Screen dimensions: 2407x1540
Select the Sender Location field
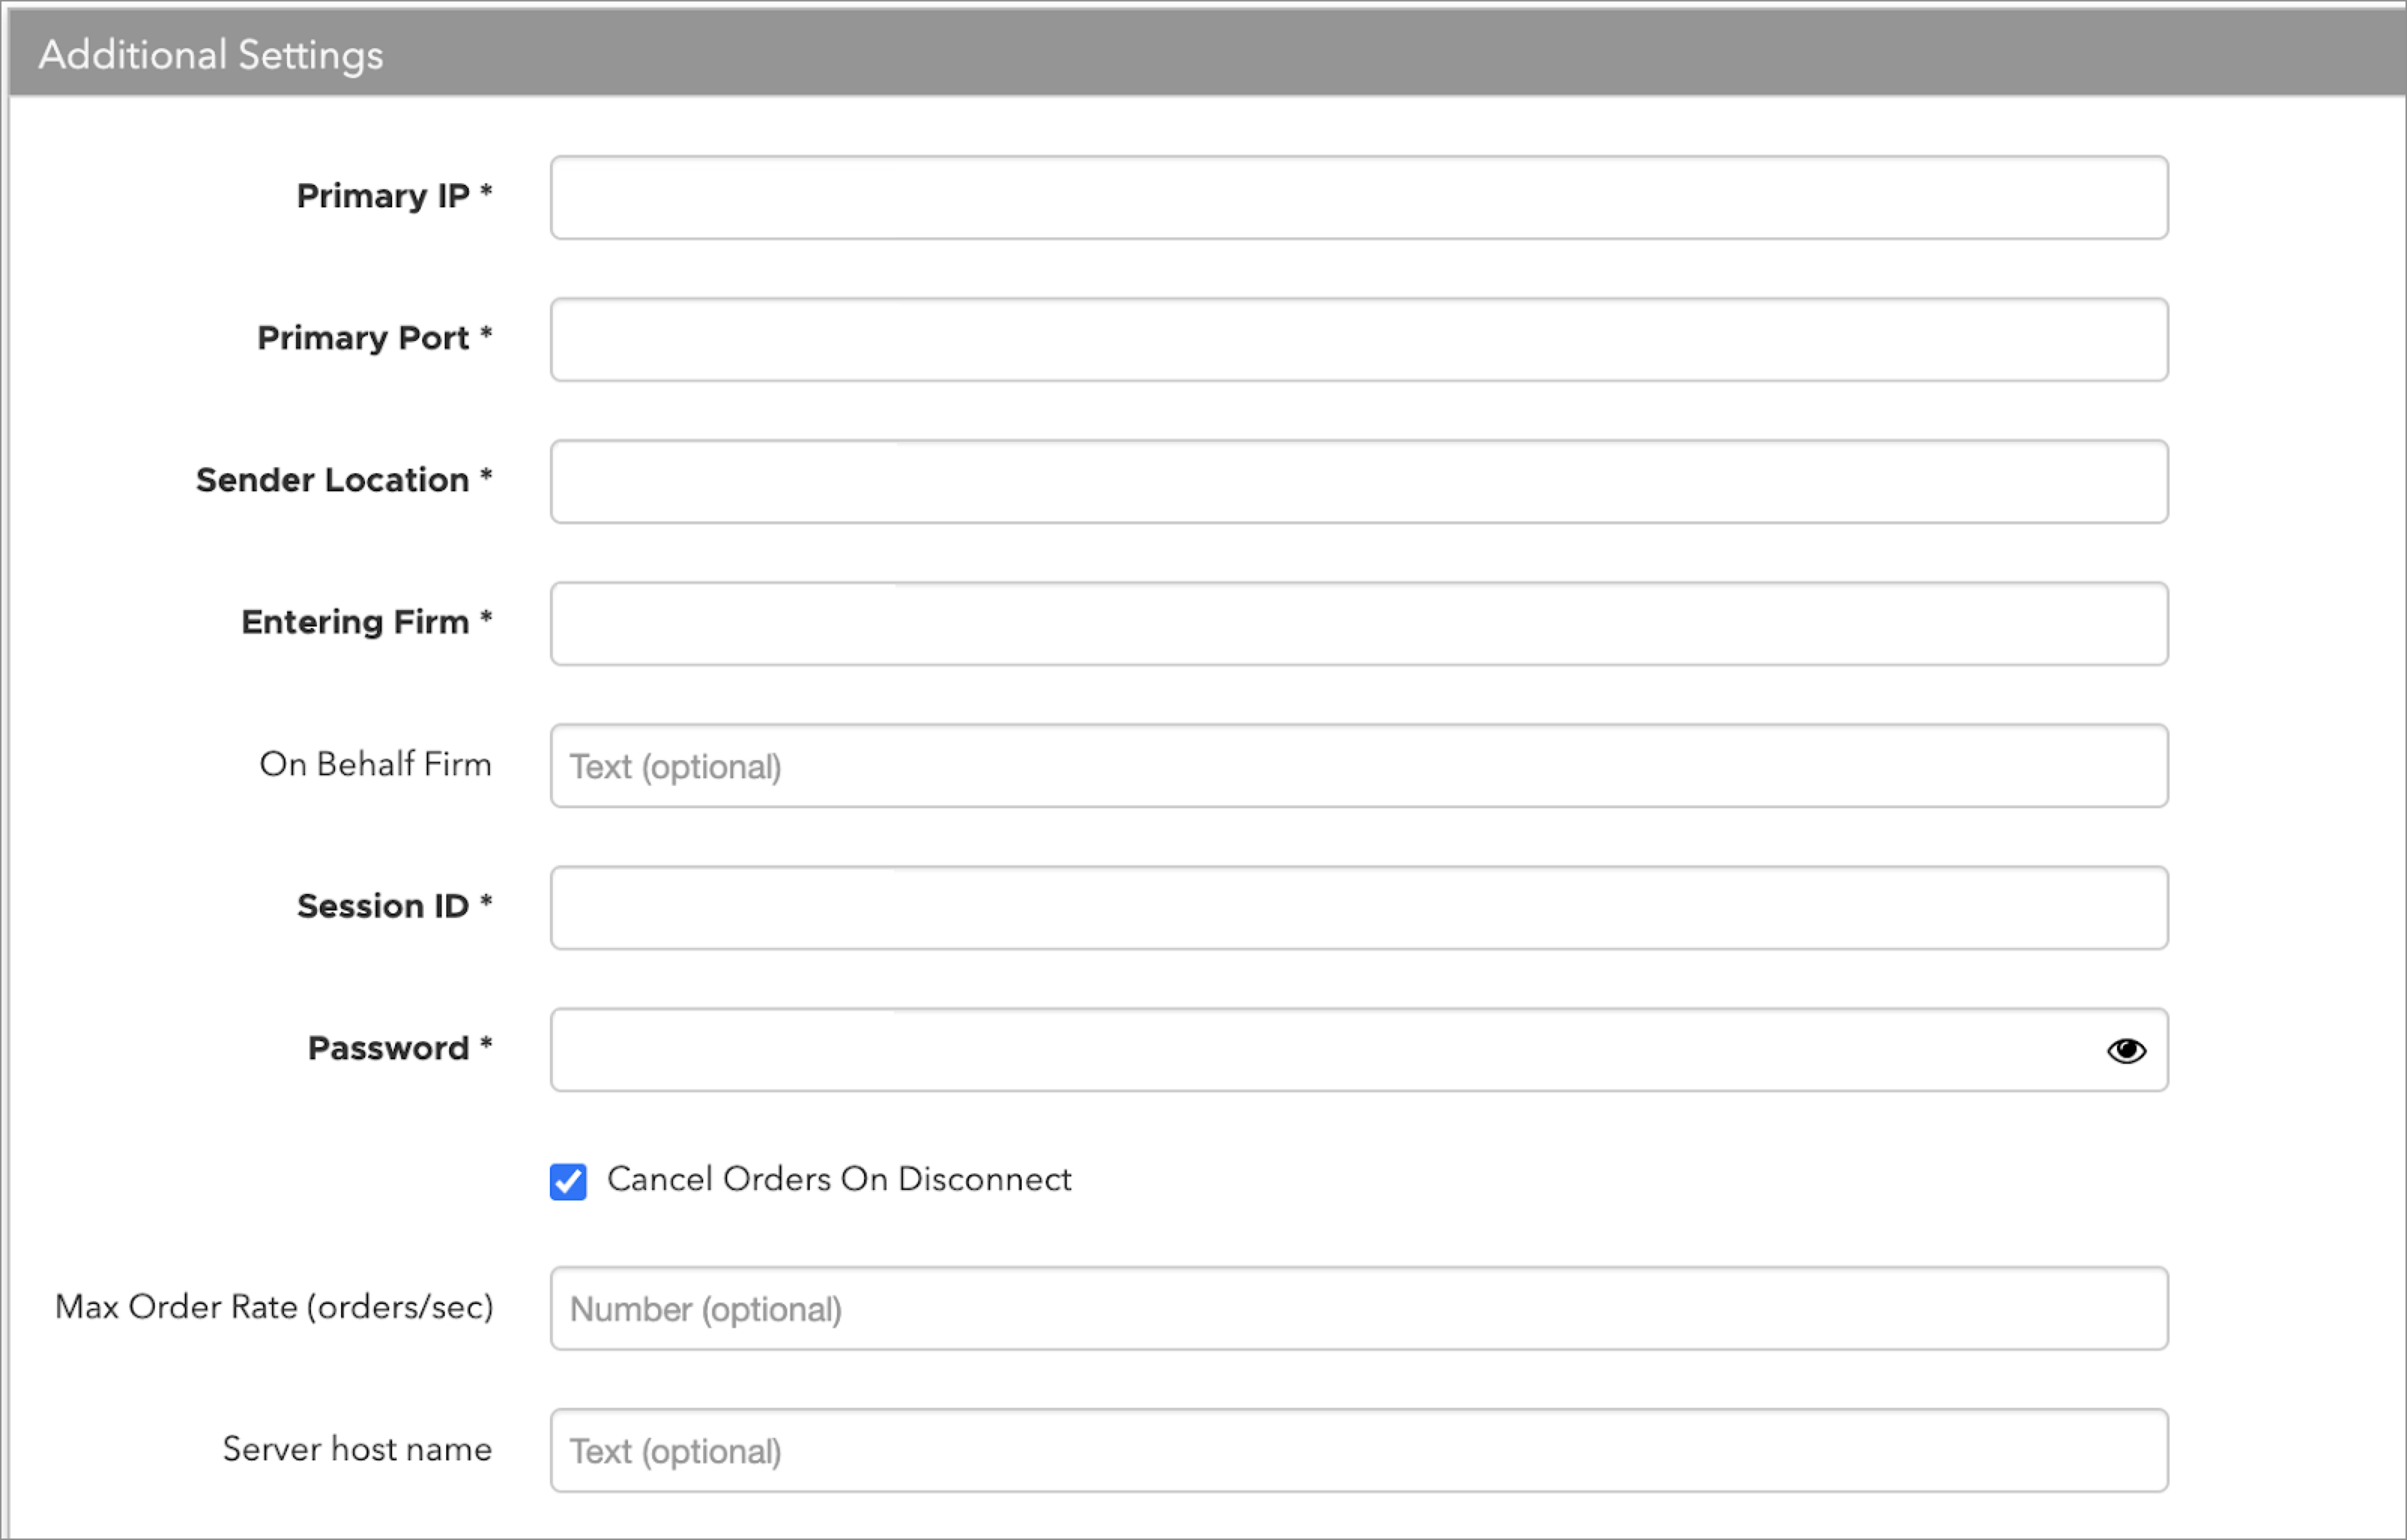(1358, 481)
